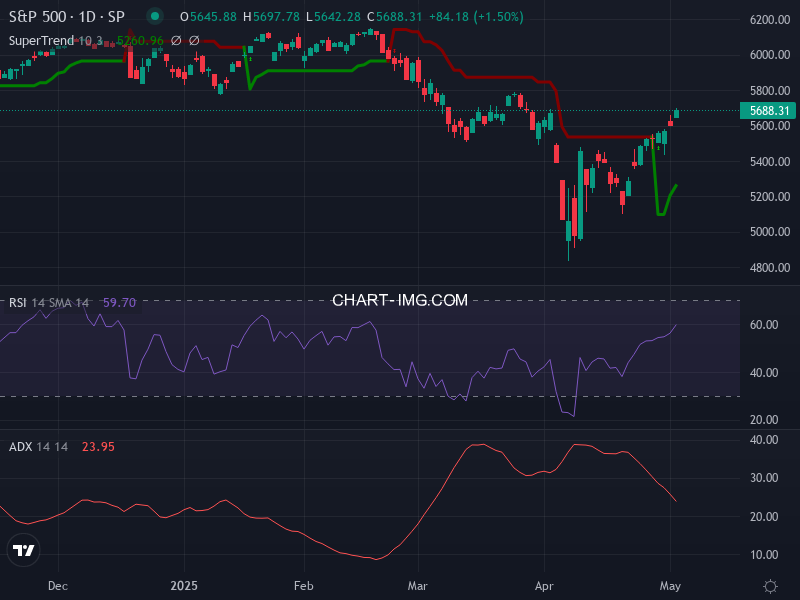Click the low price L5642.28
This screenshot has height=600, width=800.
pyautogui.click(x=334, y=17)
